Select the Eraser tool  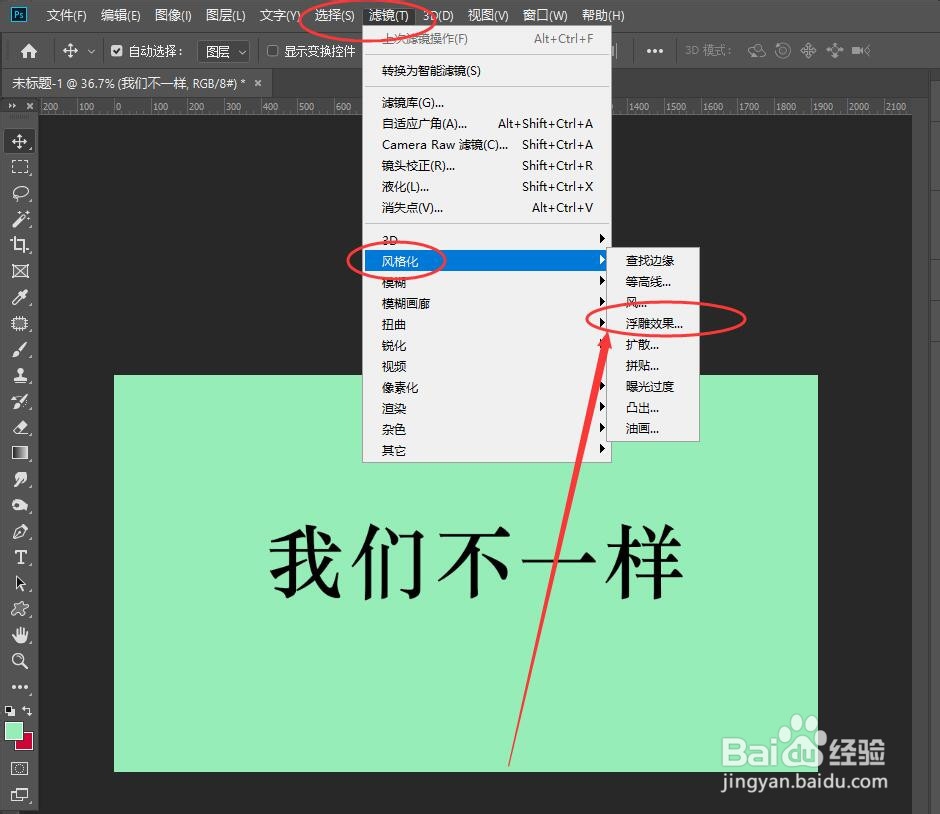click(21, 427)
